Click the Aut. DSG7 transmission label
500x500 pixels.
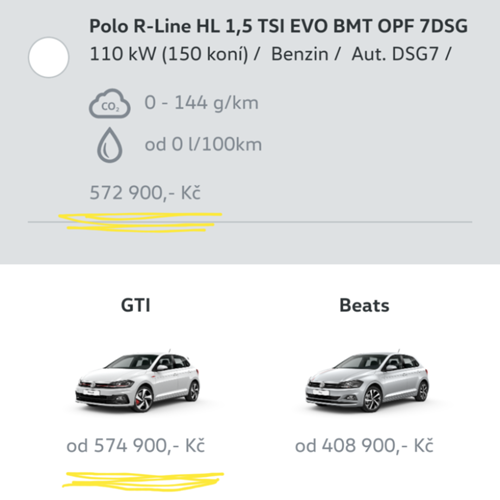pos(395,54)
